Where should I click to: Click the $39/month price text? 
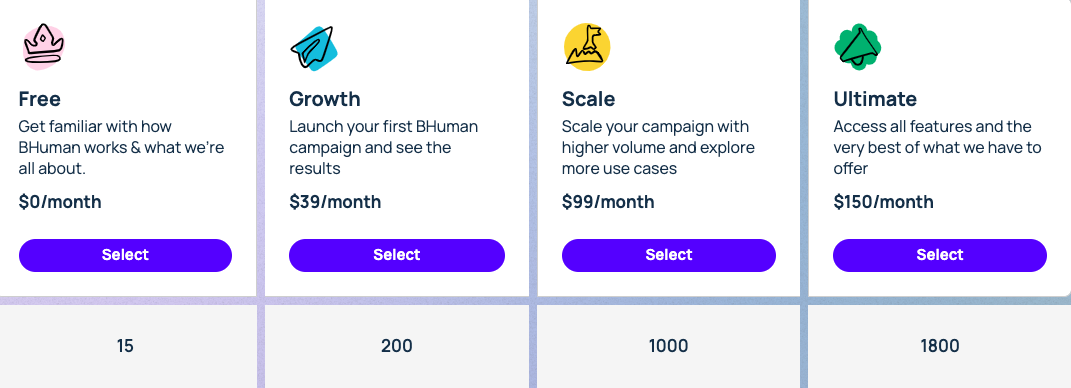coord(335,202)
